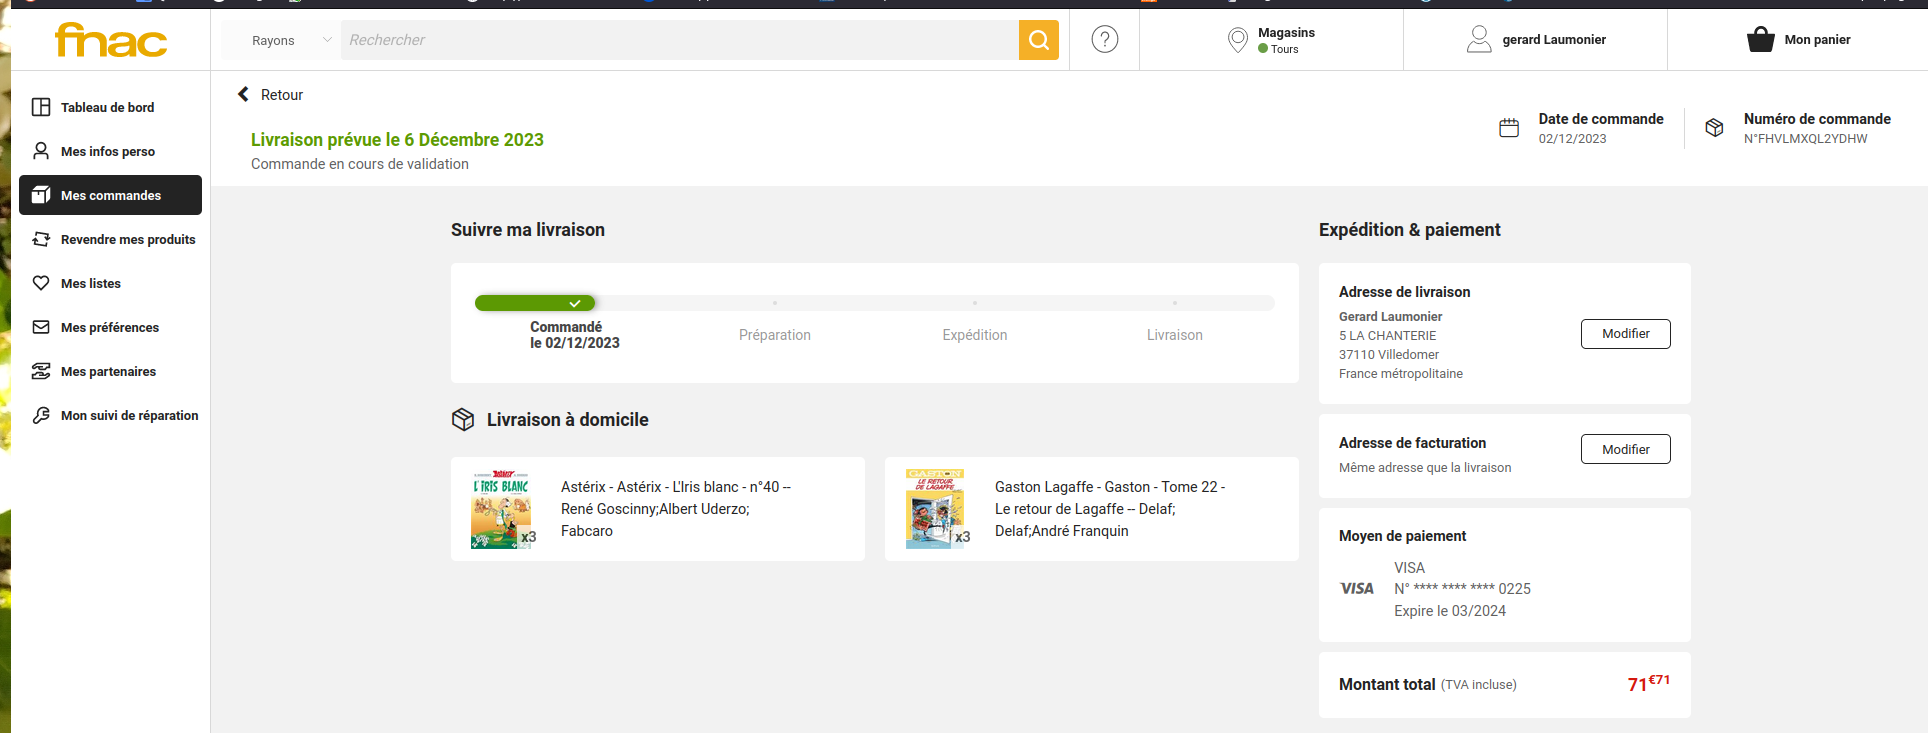Click the fnac logo
Screen dimensions: 1928x733
coord(111,40)
